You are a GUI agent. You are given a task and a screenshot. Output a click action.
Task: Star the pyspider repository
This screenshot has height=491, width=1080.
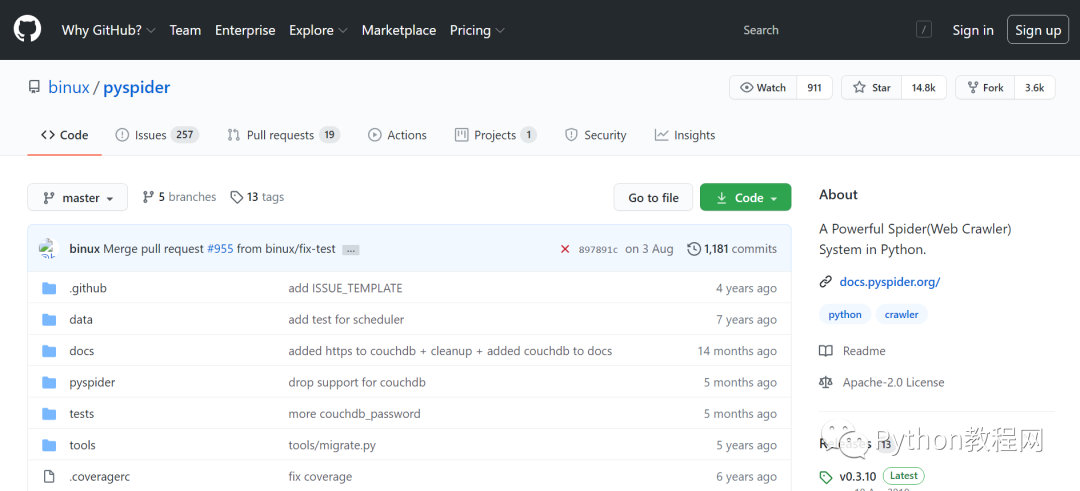pos(872,88)
